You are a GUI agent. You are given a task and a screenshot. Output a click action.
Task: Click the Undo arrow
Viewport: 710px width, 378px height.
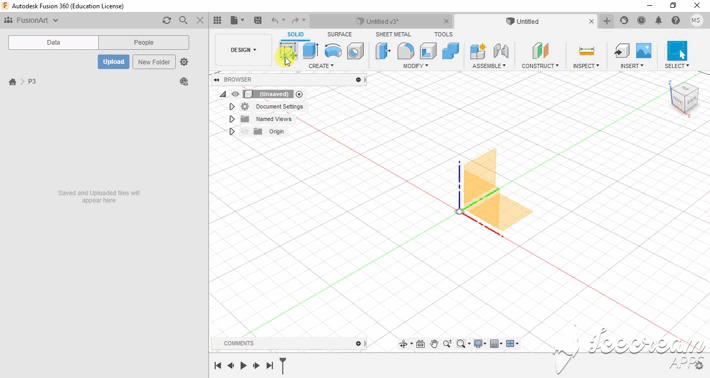(275, 20)
